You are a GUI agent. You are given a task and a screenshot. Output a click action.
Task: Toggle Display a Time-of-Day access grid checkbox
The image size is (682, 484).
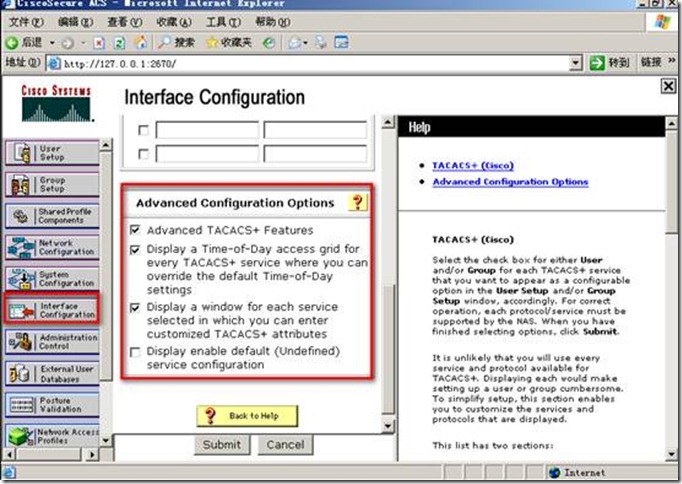[135, 250]
